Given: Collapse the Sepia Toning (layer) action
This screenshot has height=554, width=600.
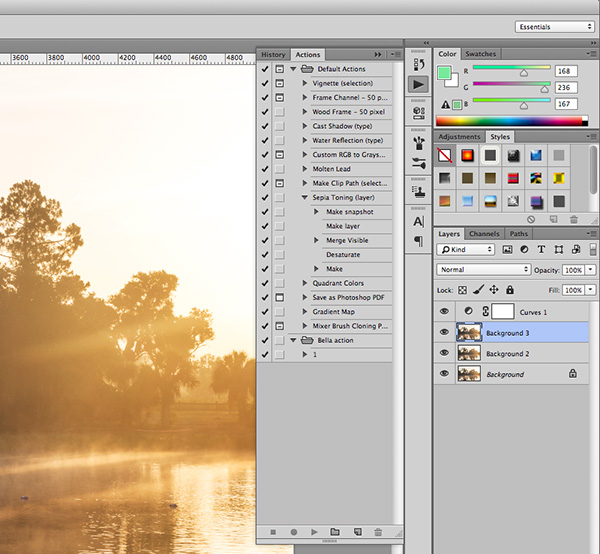Looking at the screenshot, I should point(305,198).
